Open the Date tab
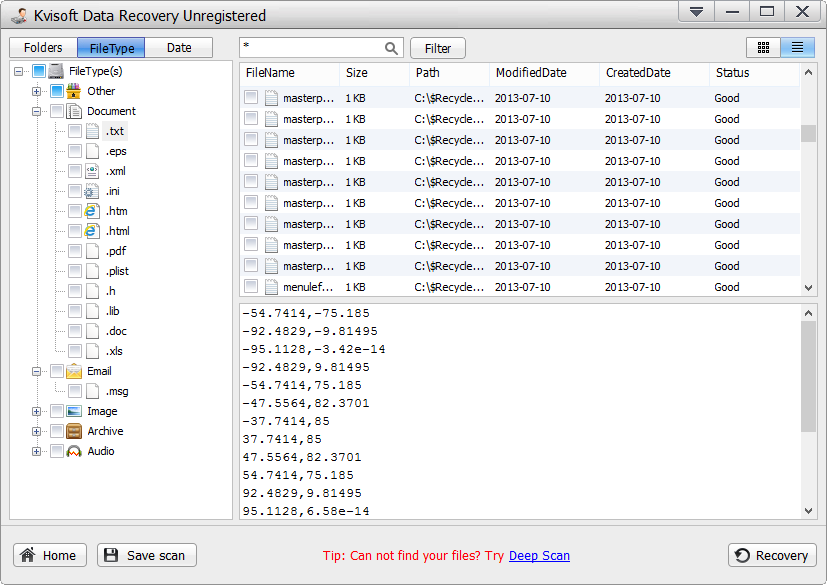 [x=179, y=47]
